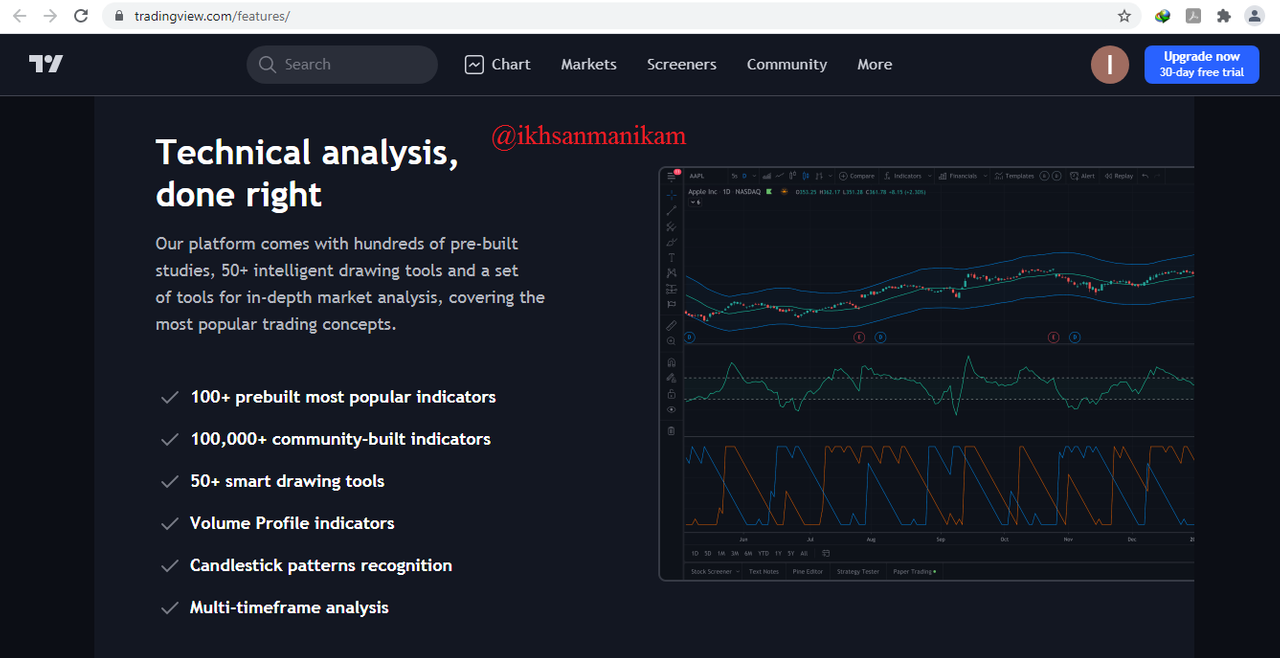
Task: Open the Chrome profile icon
Action: (x=1254, y=16)
